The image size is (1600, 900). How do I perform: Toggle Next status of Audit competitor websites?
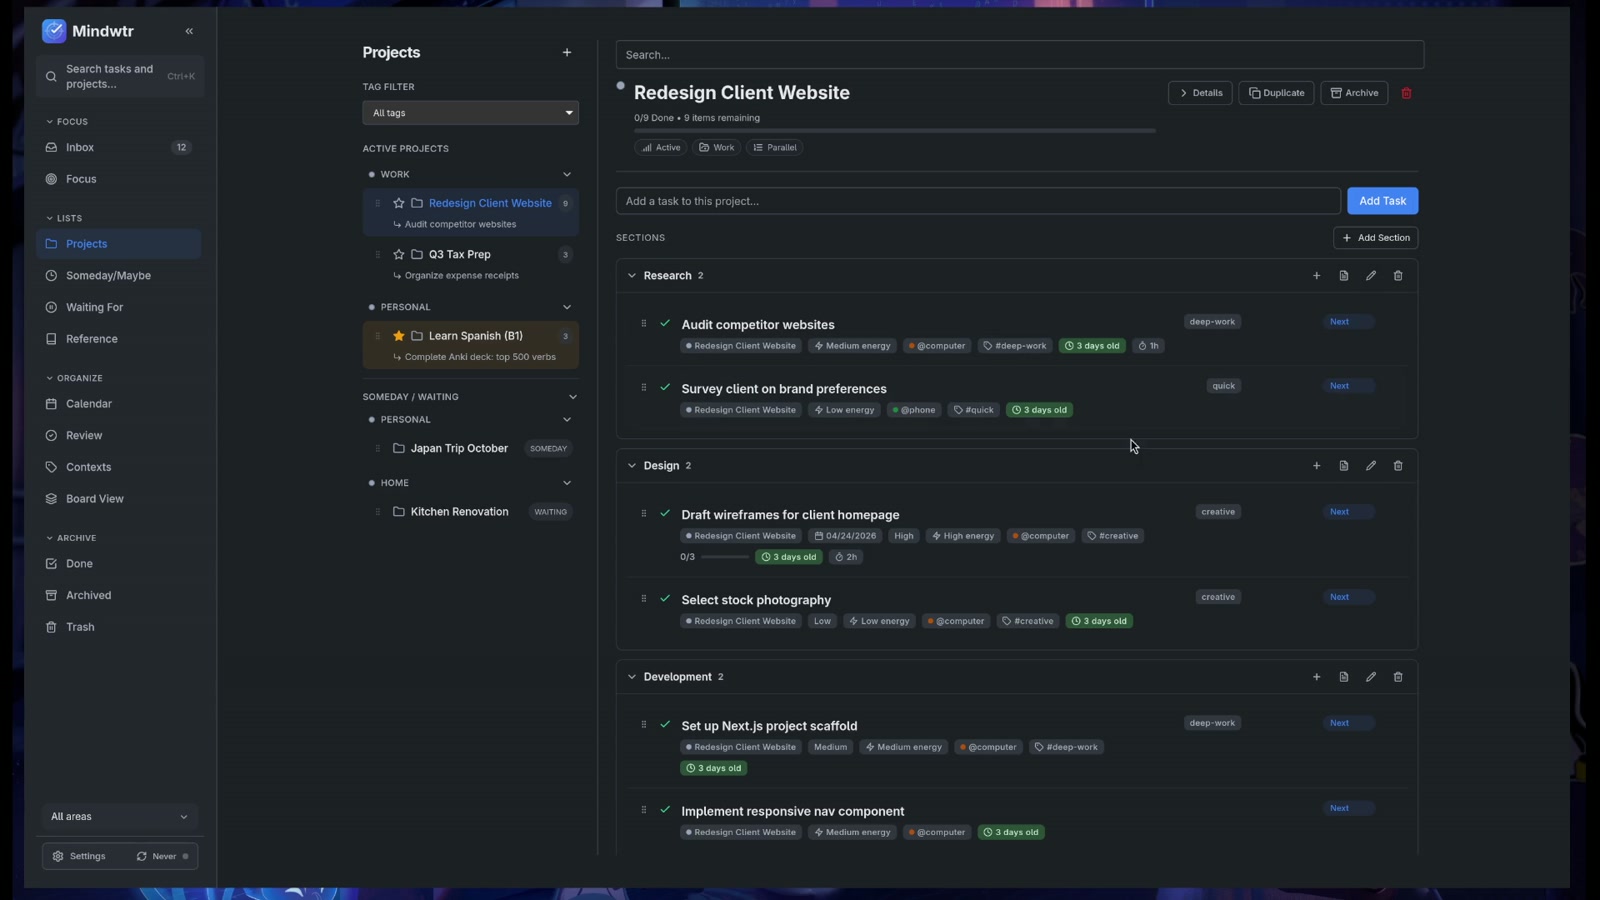[1348, 322]
